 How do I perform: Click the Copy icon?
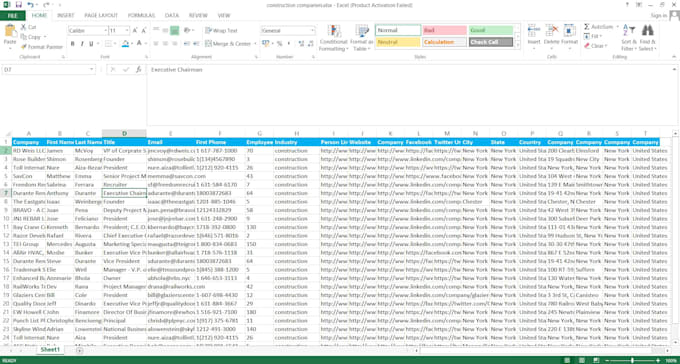23,37
